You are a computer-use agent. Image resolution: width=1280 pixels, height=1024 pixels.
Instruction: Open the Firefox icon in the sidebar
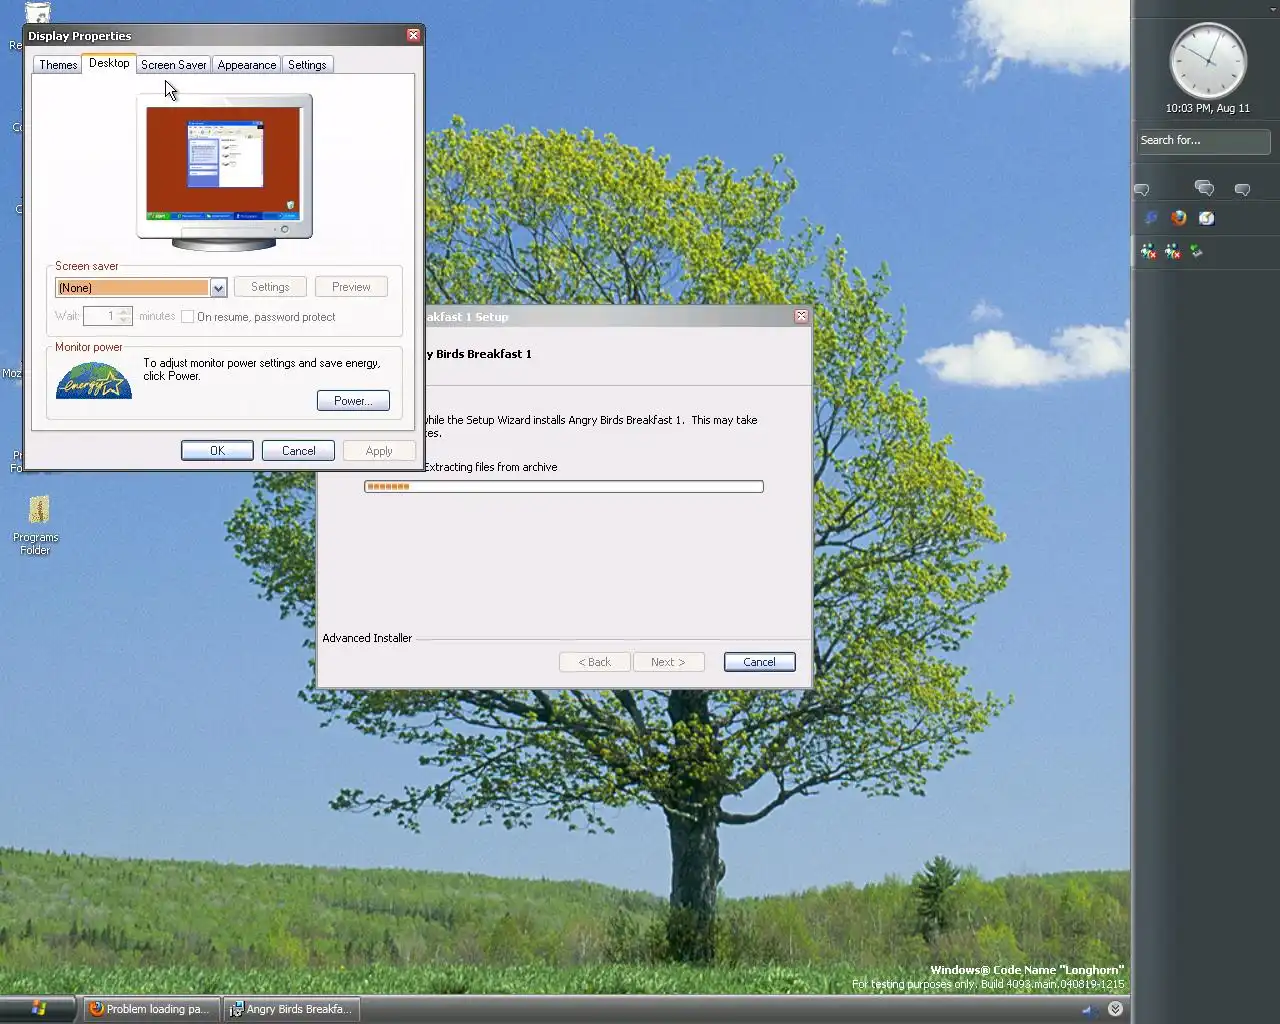[1179, 218]
